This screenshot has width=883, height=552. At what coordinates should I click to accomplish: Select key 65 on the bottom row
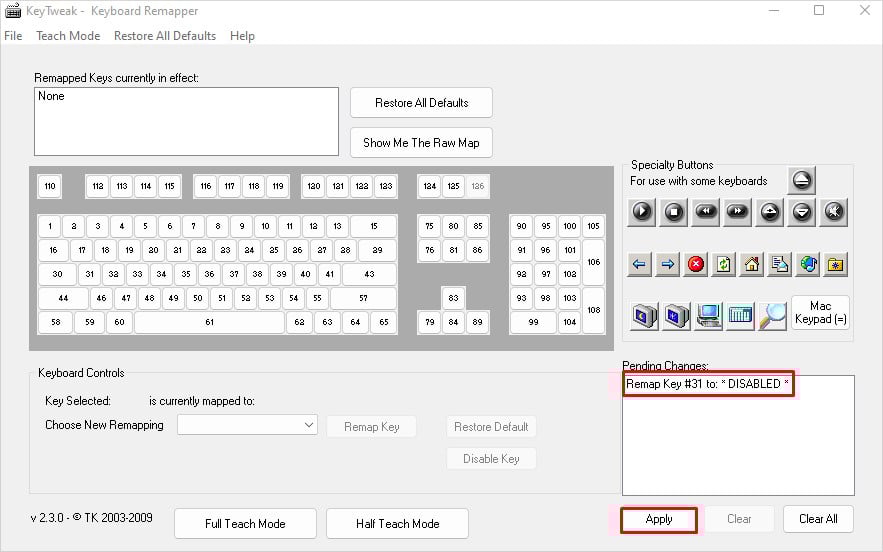pyautogui.click(x=383, y=322)
